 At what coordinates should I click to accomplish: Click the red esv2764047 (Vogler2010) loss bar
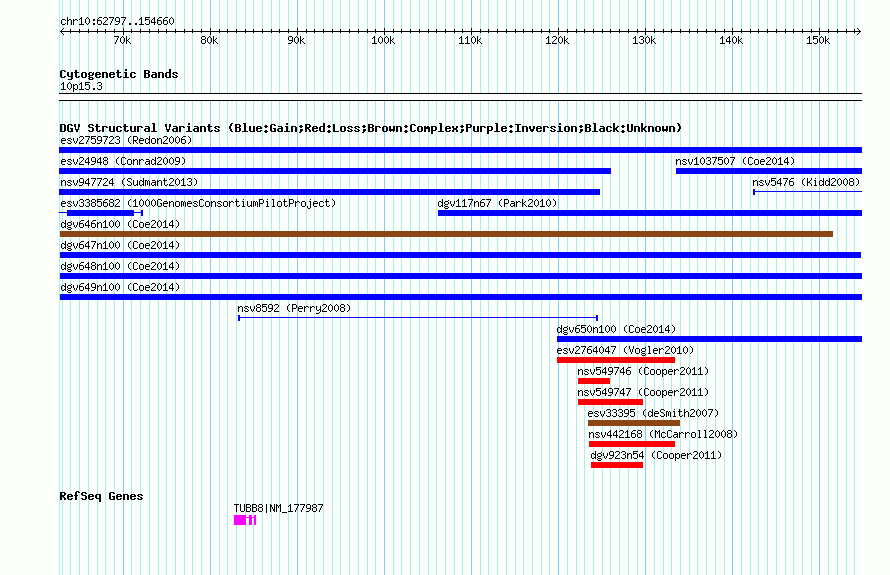616,360
